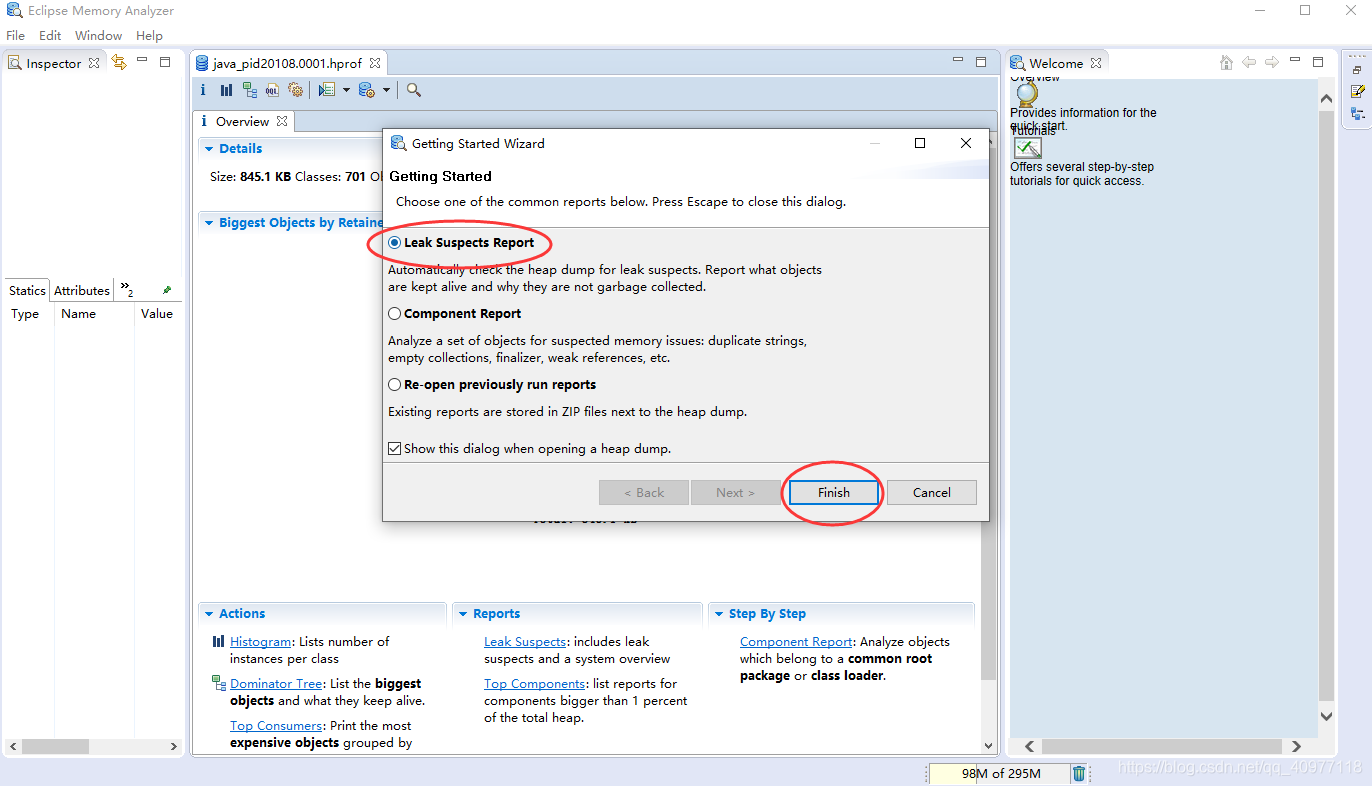Viewport: 1372px width, 786px height.
Task: Collapse the Actions section
Action: click(209, 614)
